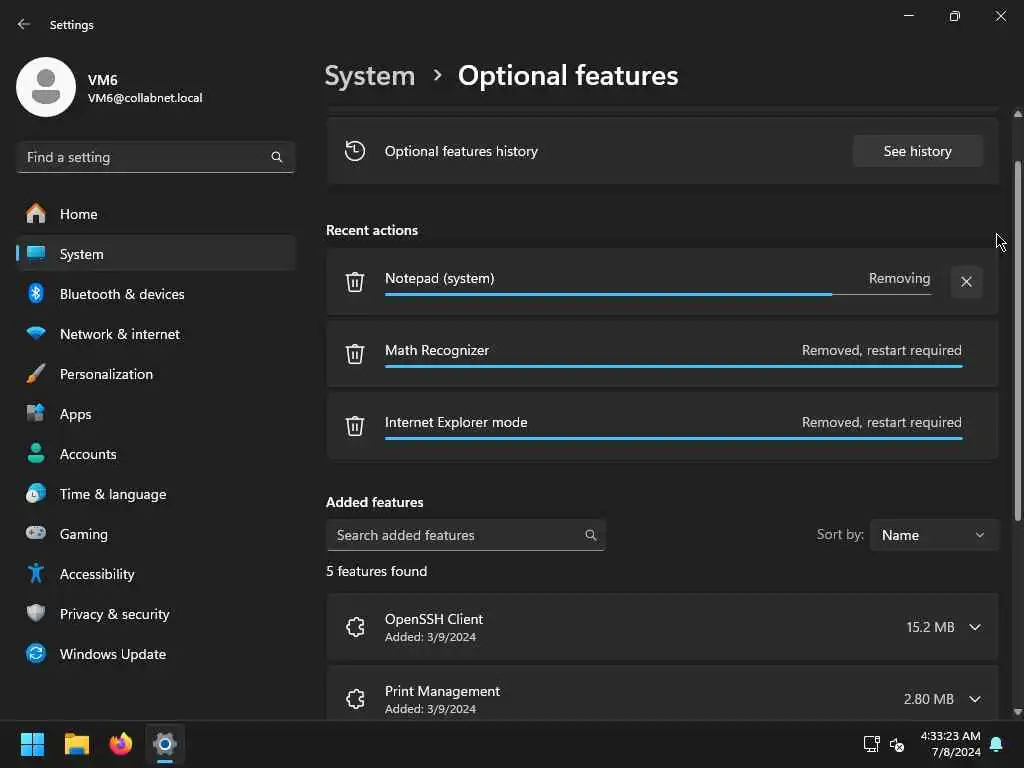Select Privacy & security in sidebar
The height and width of the screenshot is (768, 1024).
click(114, 614)
